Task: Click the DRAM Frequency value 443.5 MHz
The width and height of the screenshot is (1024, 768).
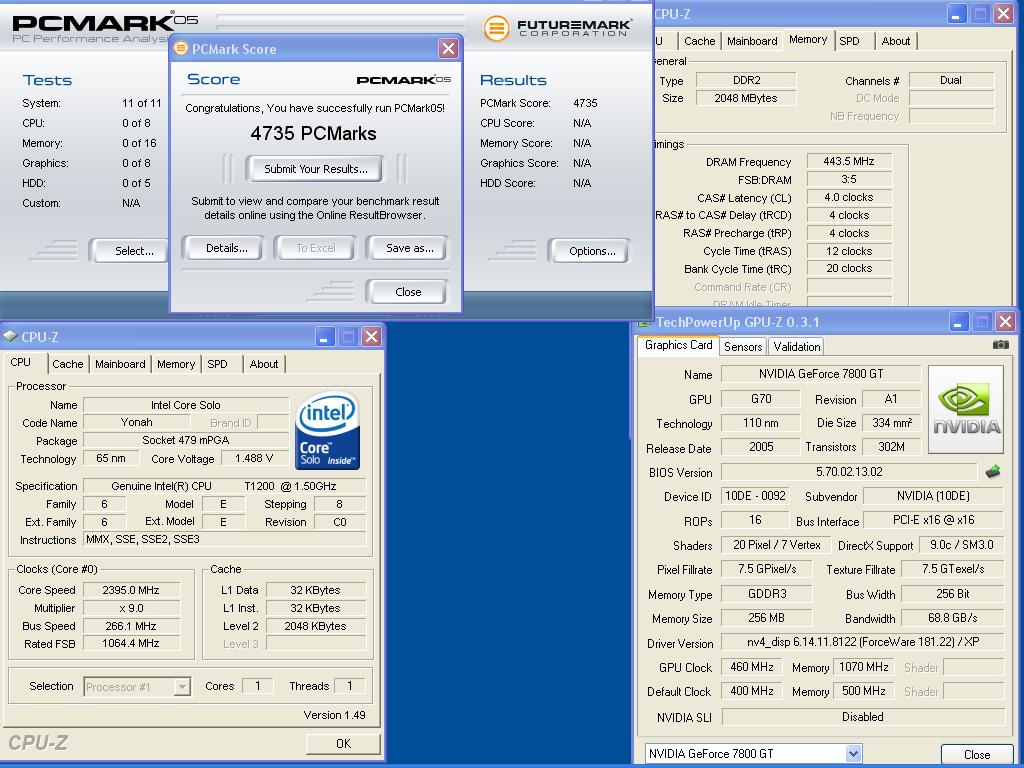Action: (848, 161)
